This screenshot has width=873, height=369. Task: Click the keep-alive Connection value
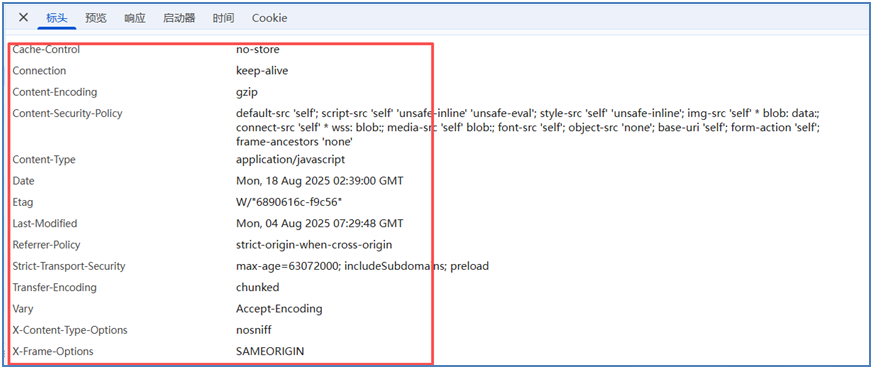pos(262,71)
